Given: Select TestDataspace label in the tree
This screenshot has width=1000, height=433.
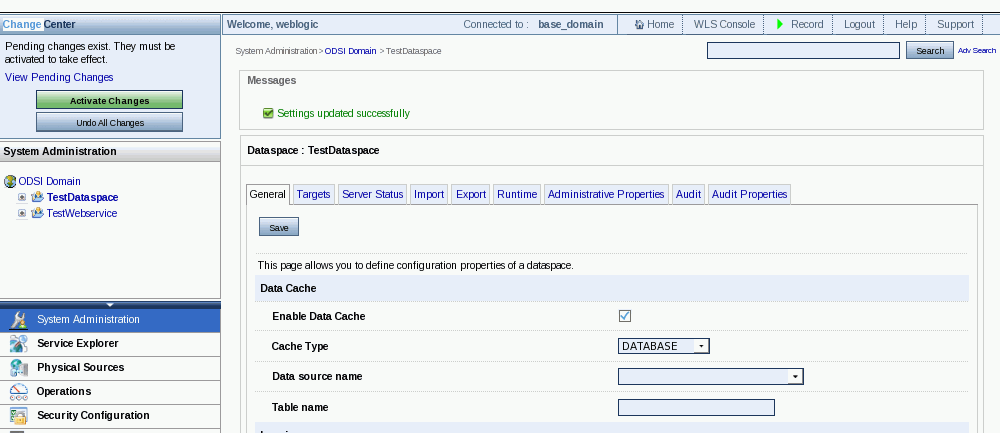Looking at the screenshot, I should click(82, 198).
